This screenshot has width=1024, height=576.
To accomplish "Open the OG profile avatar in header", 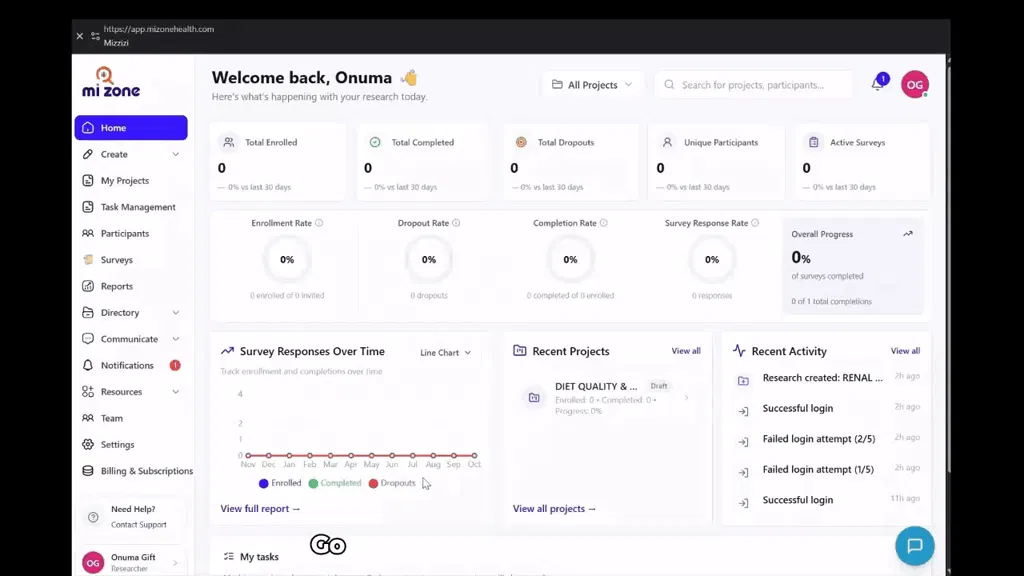I will [x=915, y=84].
